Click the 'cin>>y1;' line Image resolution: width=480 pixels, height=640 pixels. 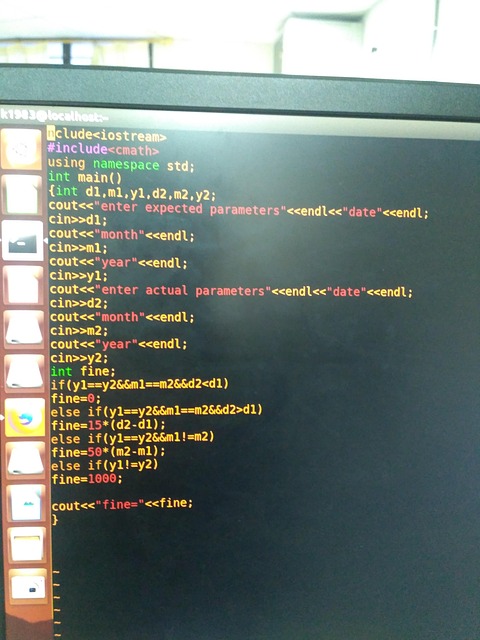pos(79,276)
